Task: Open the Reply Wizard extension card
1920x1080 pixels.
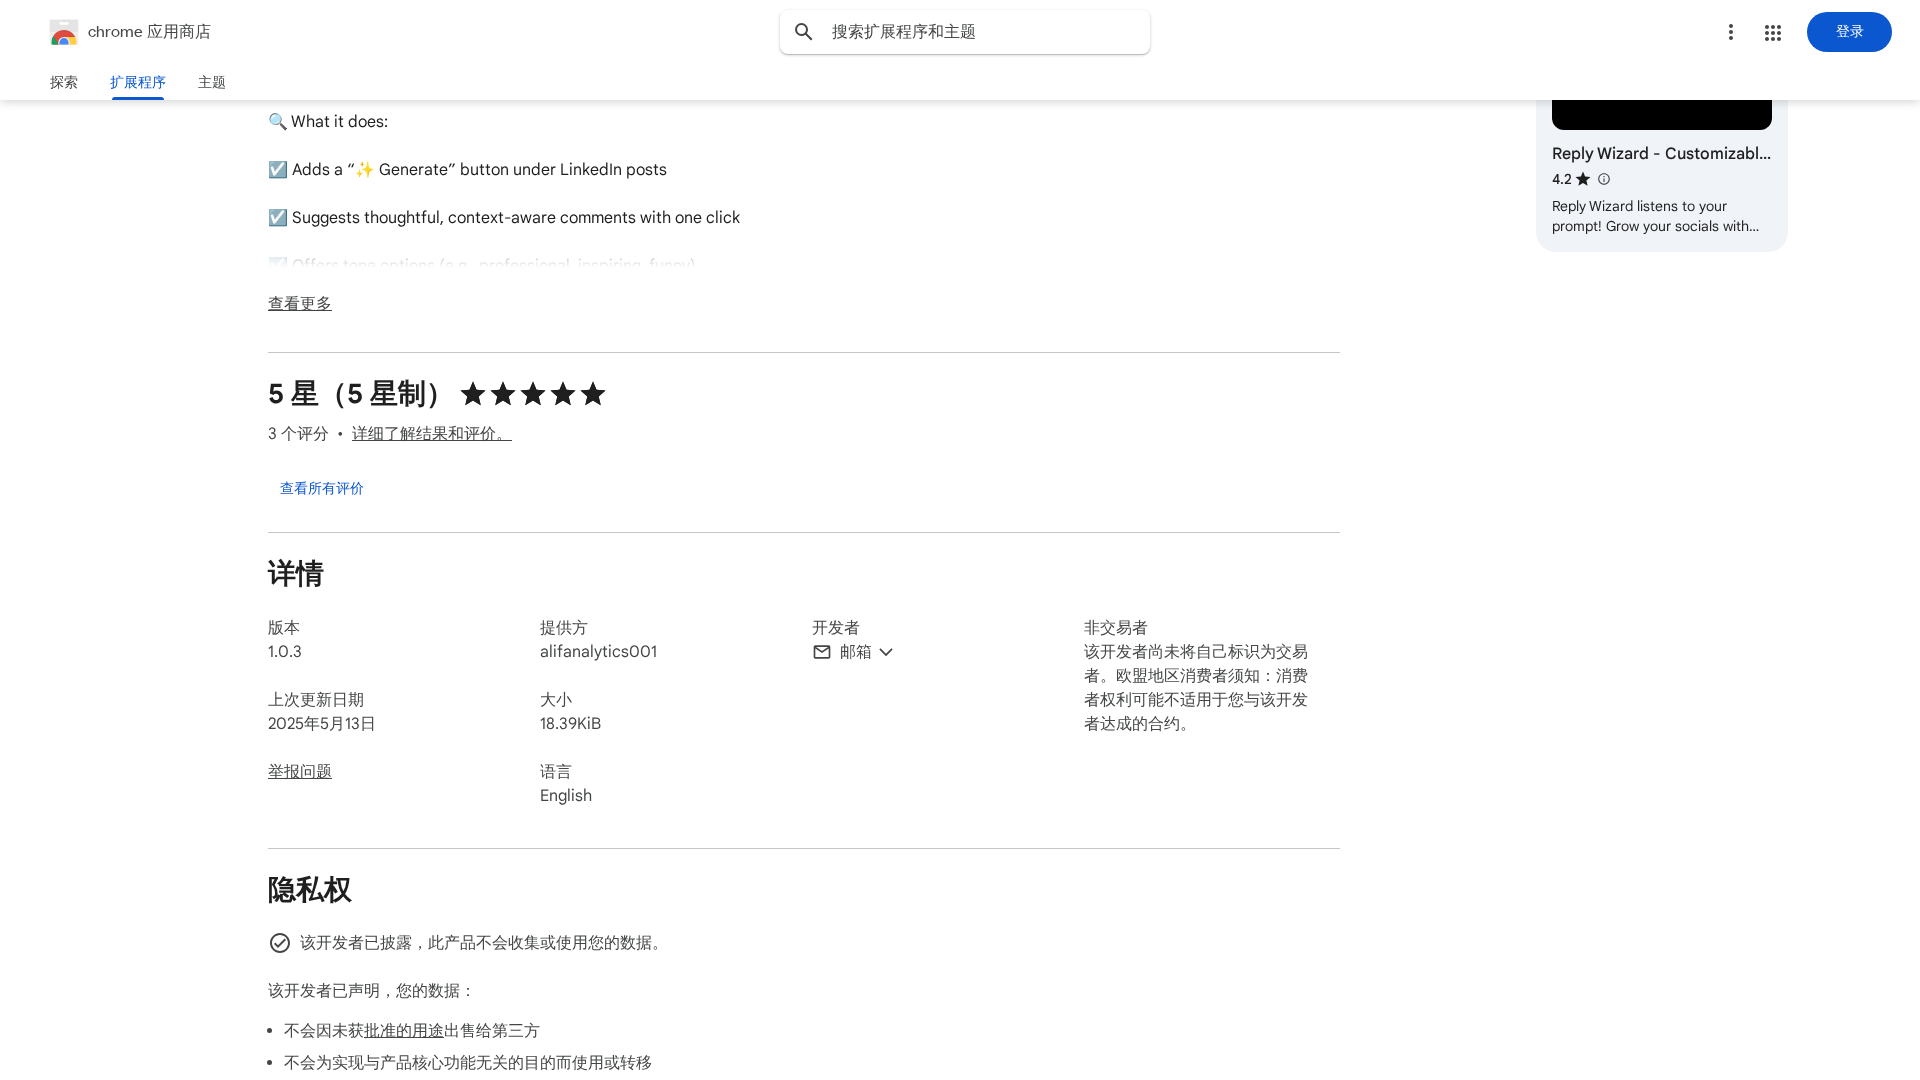Action: point(1660,153)
